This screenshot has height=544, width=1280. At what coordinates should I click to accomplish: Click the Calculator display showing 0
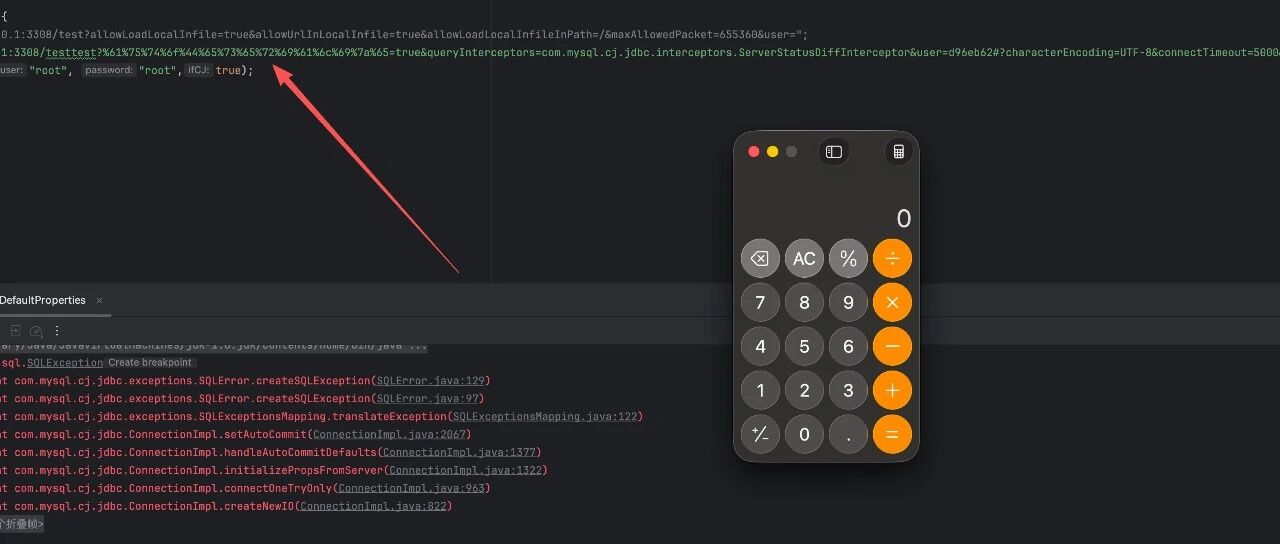click(x=903, y=219)
